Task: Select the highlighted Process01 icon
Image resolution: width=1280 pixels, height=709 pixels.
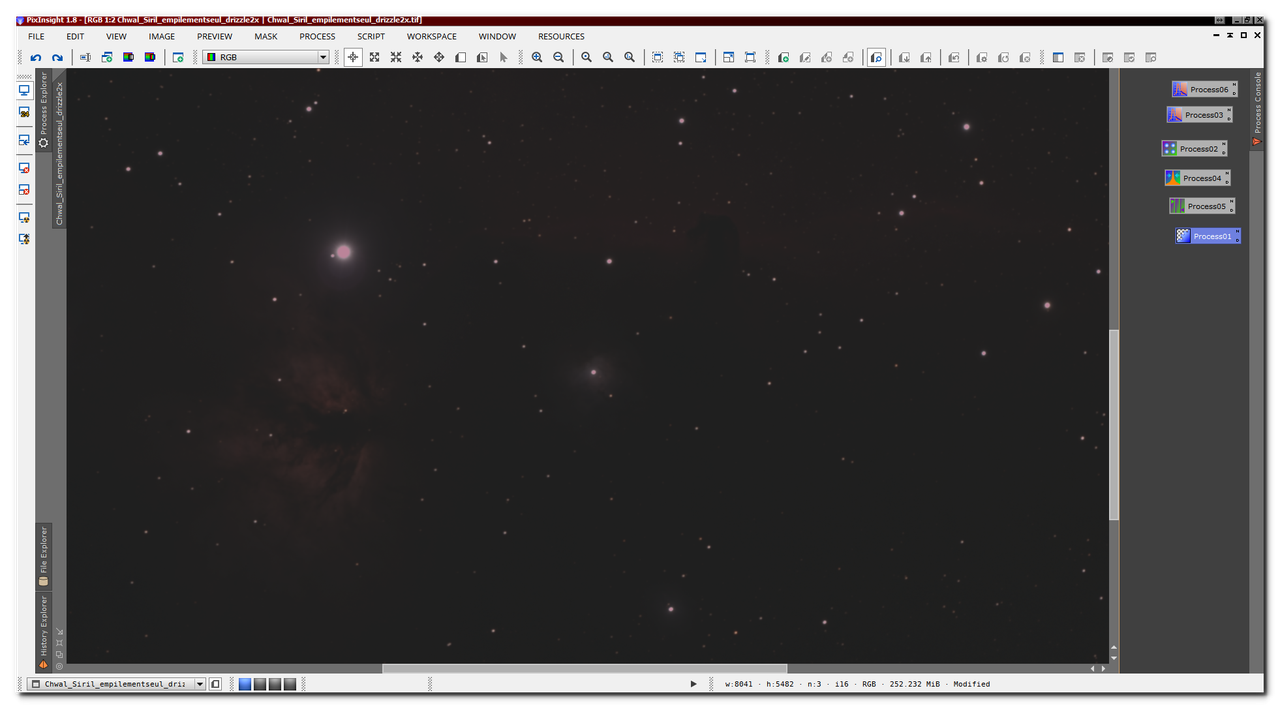Action: [x=1208, y=236]
